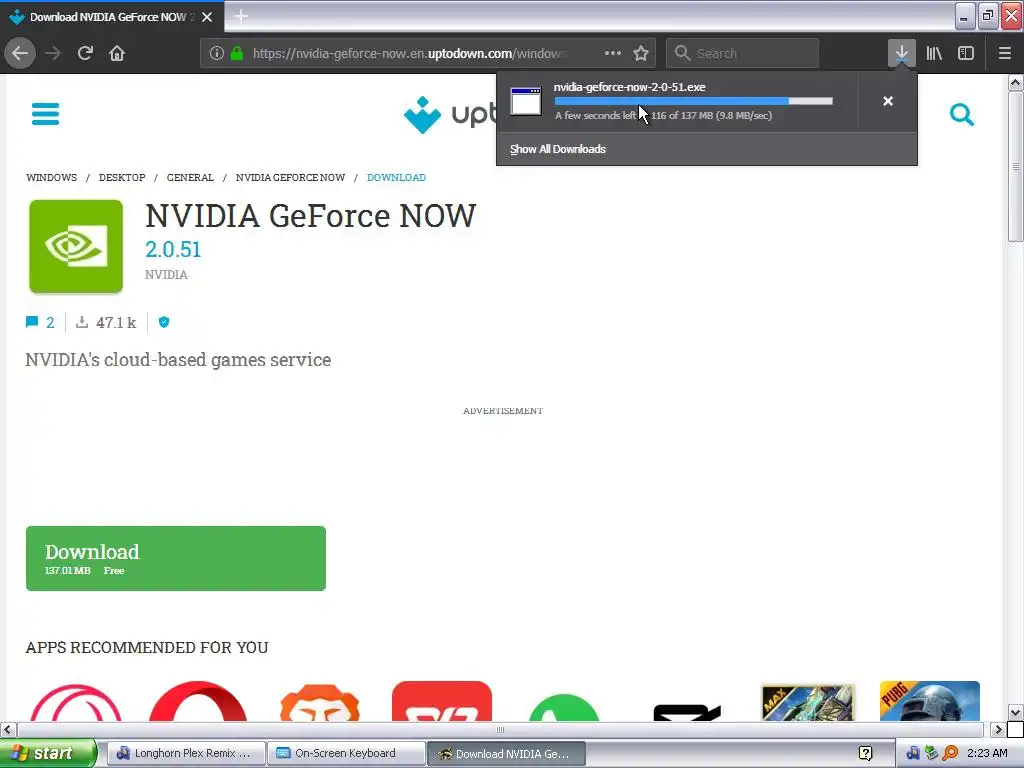
Task: Click the Uptodown logo
Action: point(449,114)
